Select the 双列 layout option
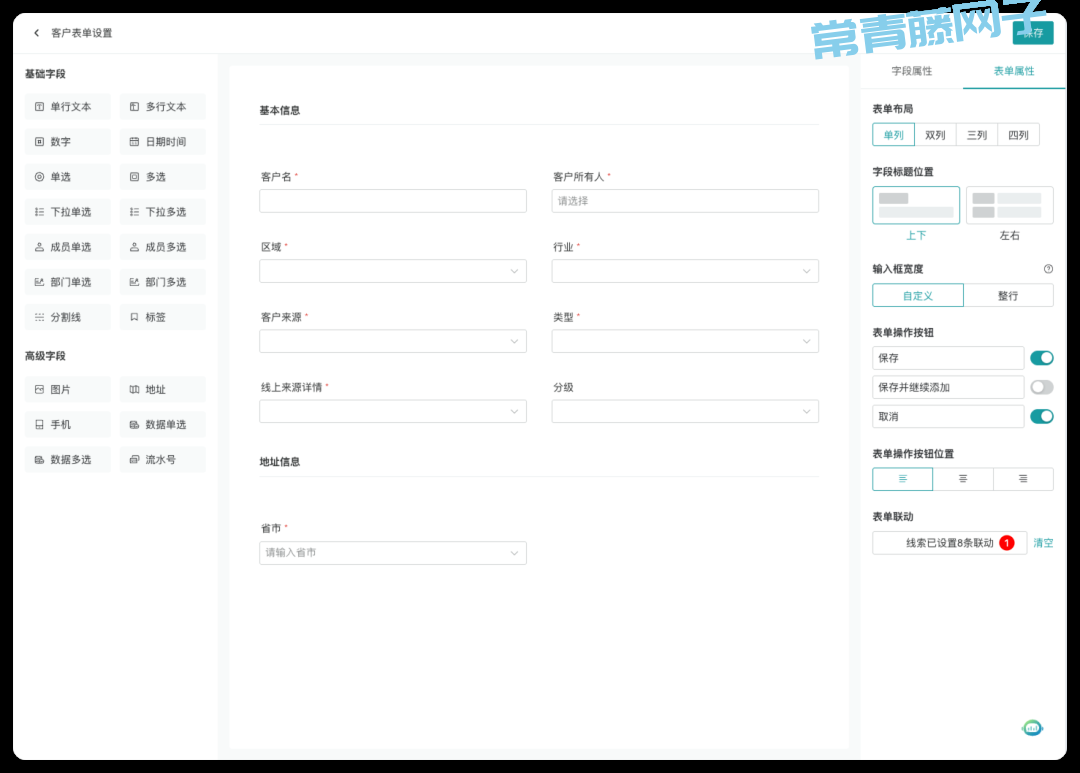The image size is (1080, 773). tap(935, 135)
